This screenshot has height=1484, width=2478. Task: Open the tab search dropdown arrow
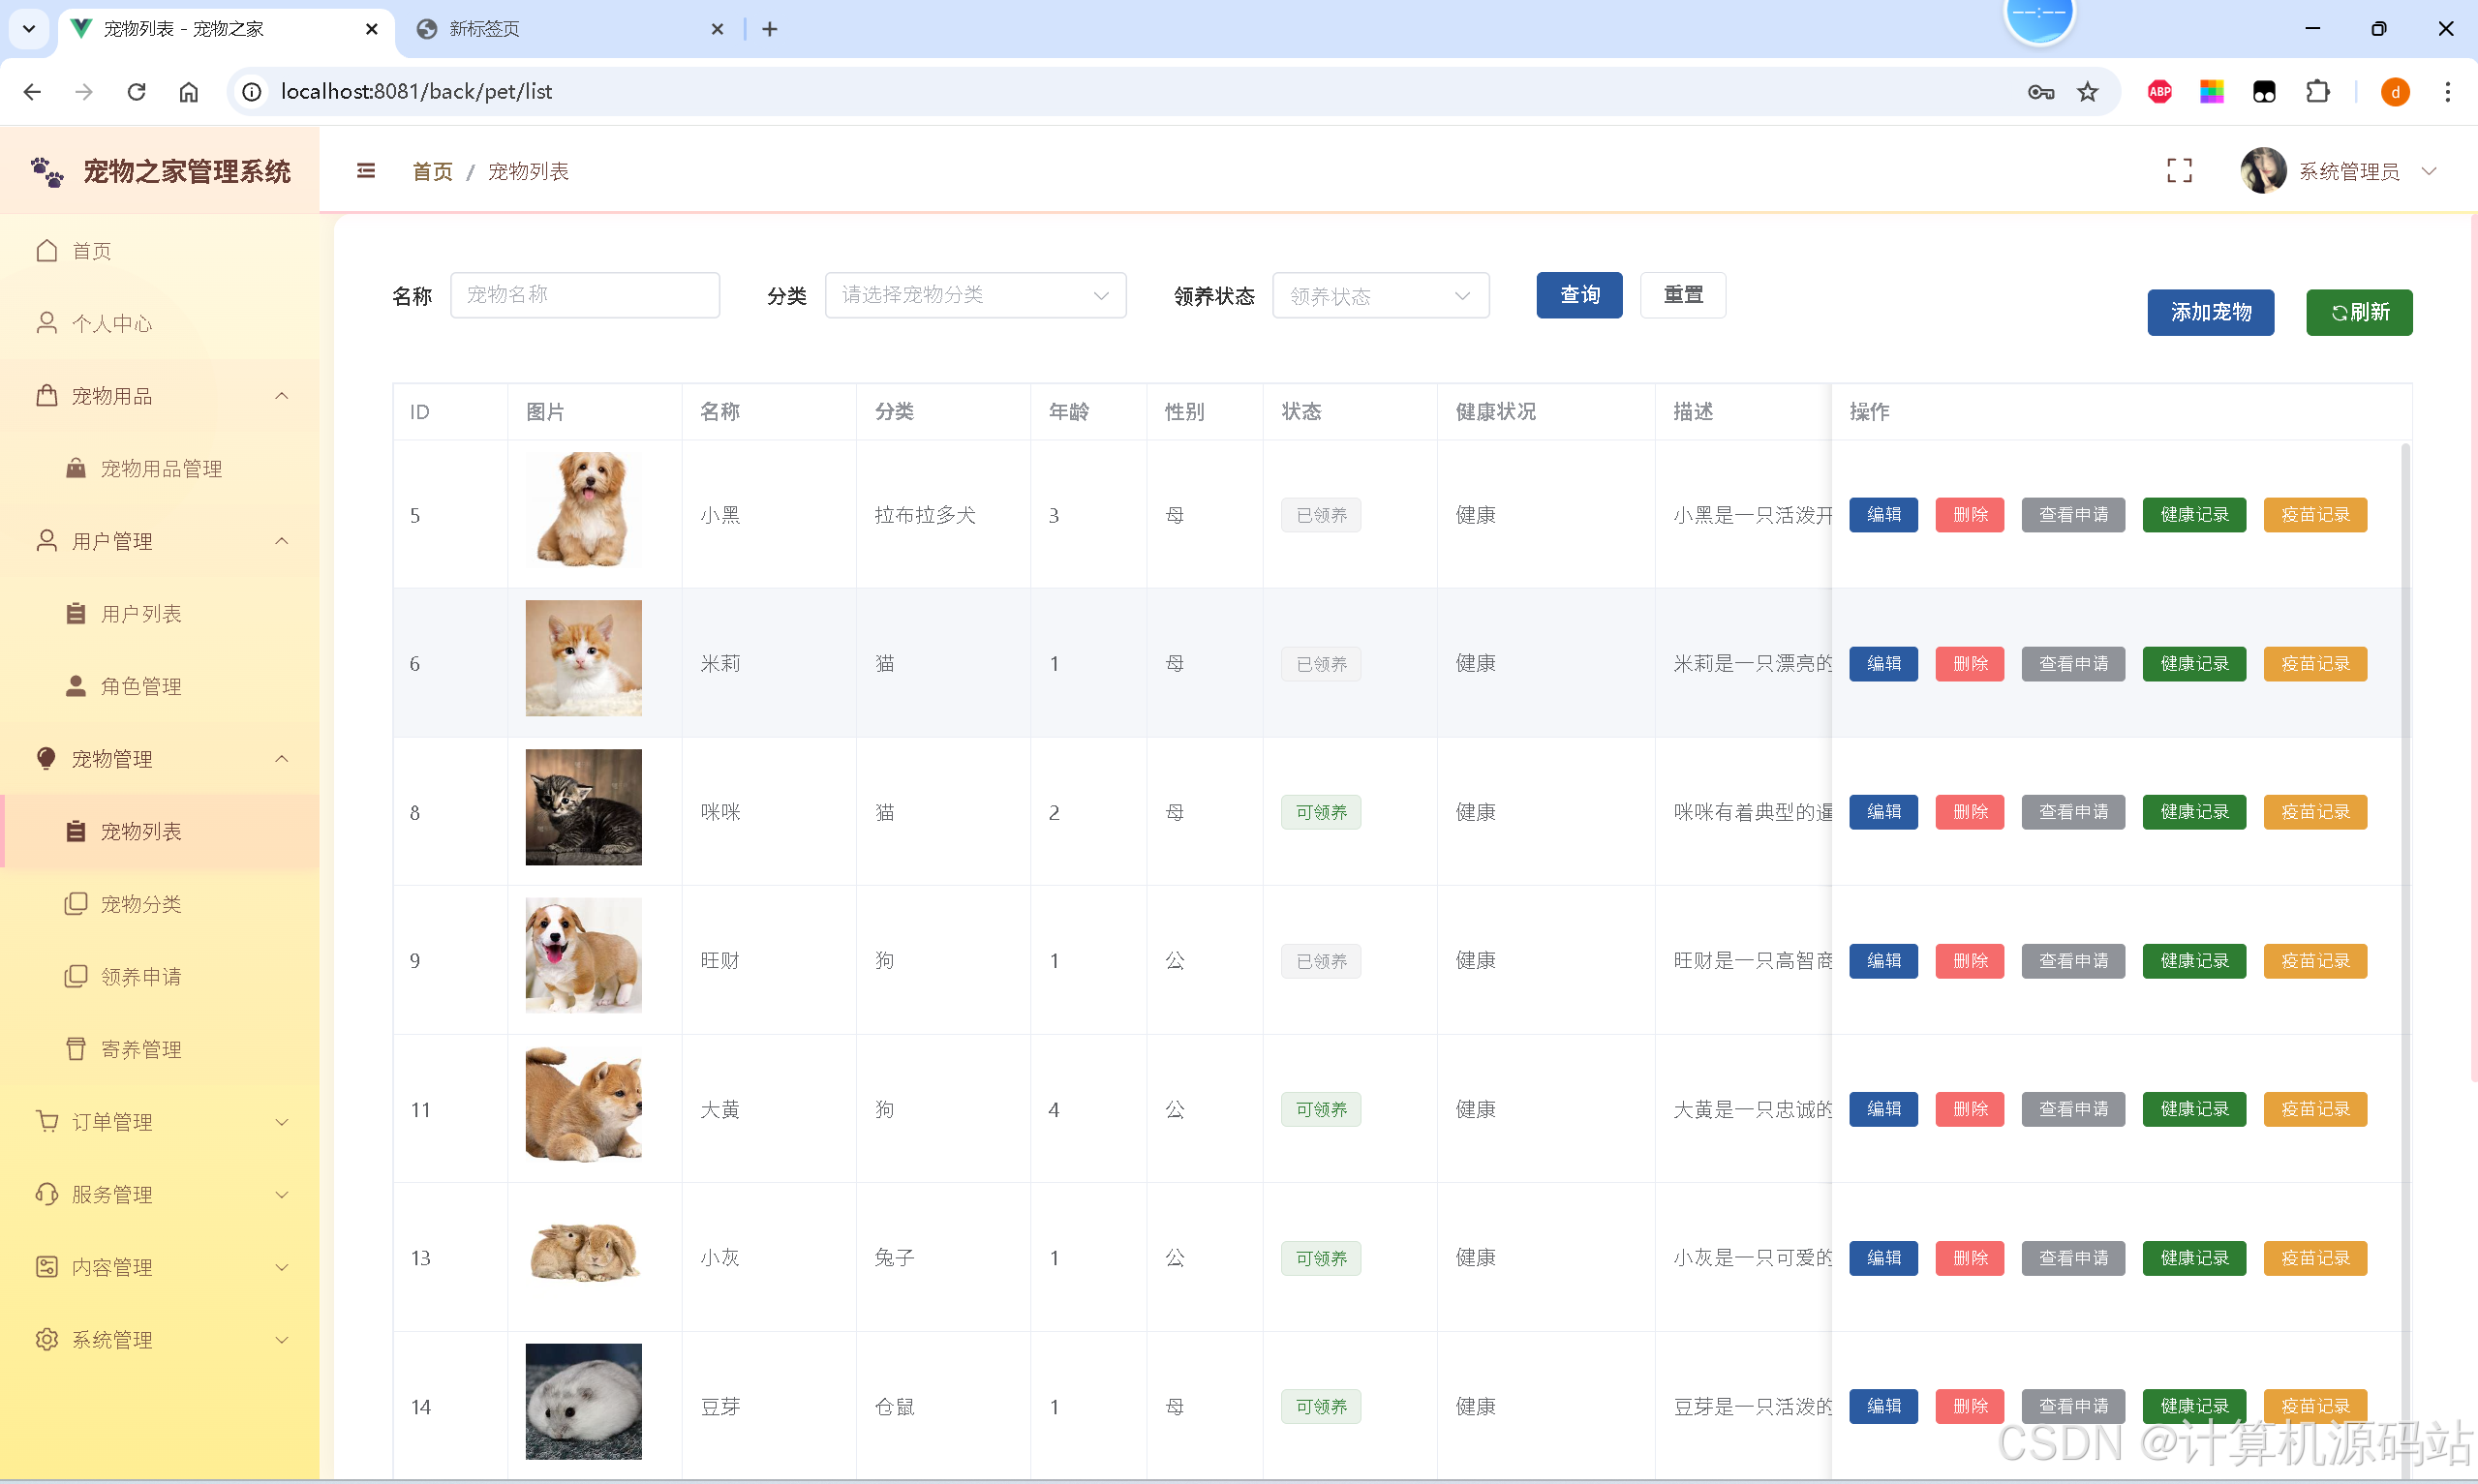[x=29, y=29]
